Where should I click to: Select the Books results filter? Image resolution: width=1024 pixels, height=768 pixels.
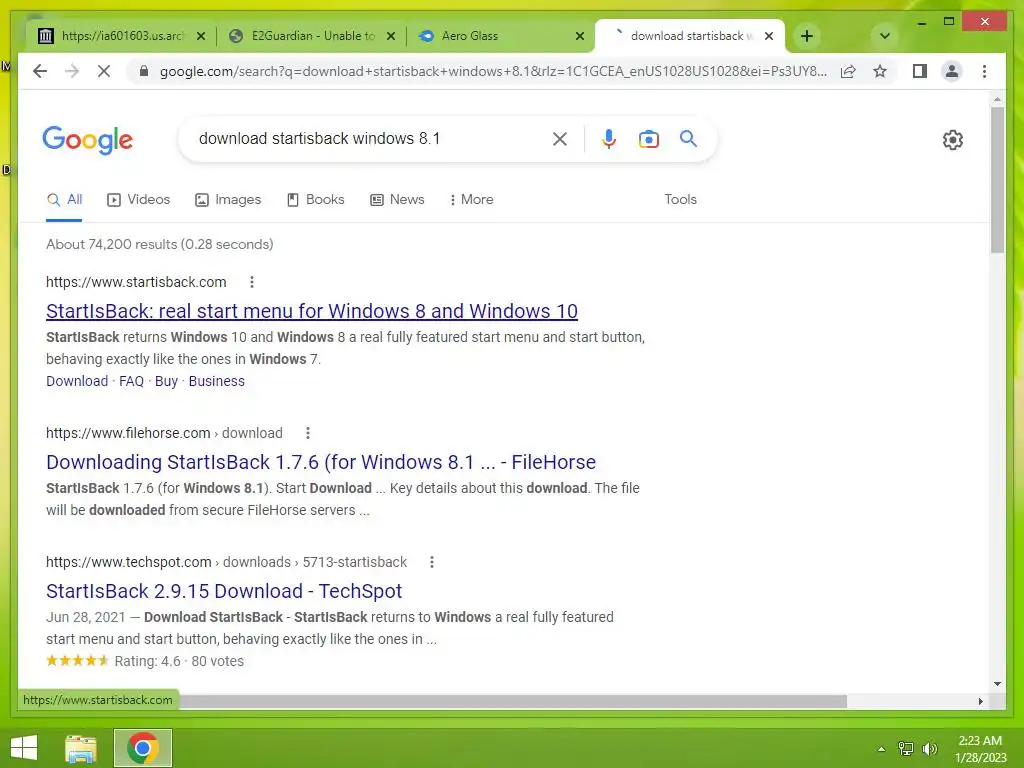pyautogui.click(x=315, y=200)
